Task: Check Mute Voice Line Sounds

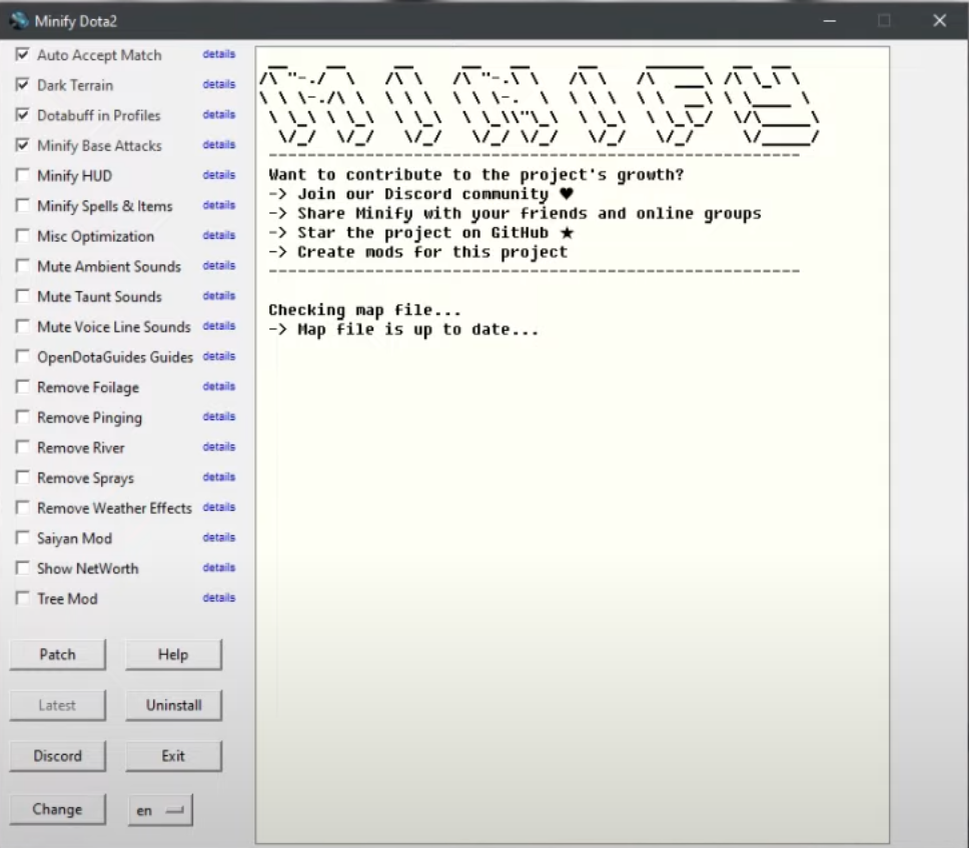Action: click(x=22, y=326)
